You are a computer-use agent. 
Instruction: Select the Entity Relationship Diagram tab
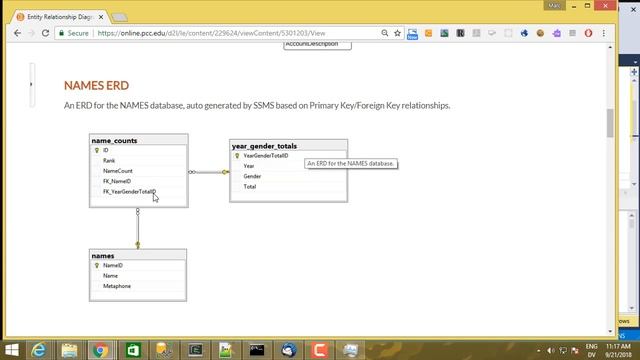coord(59,17)
